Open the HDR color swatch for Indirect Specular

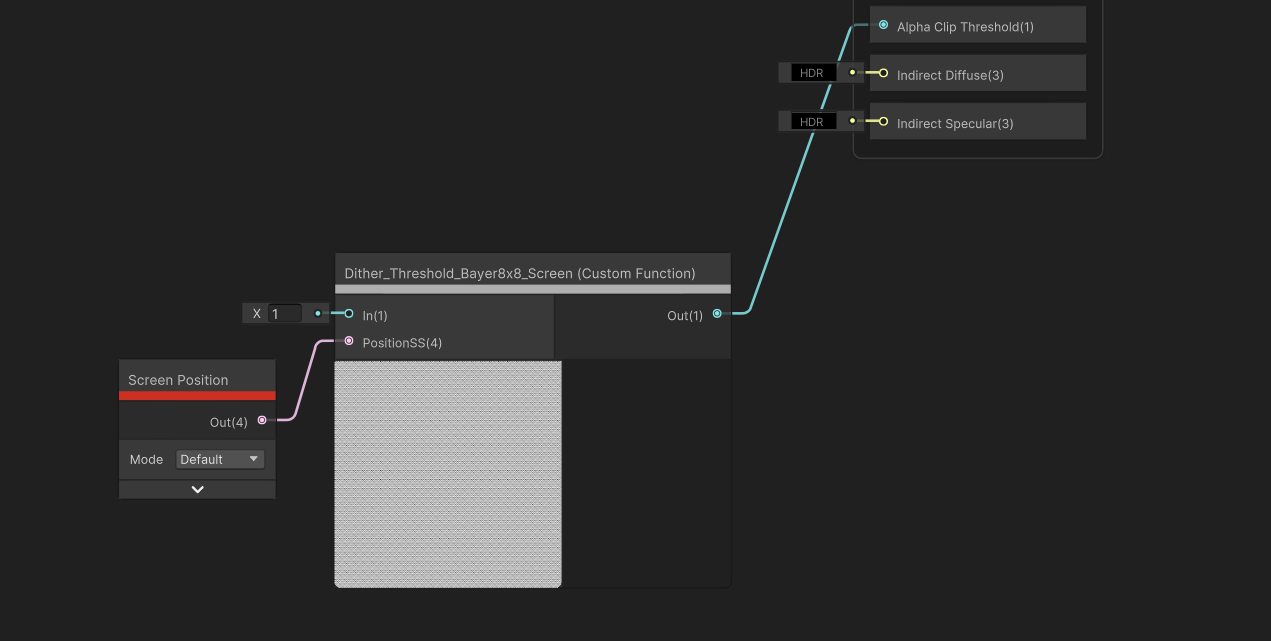click(x=812, y=121)
